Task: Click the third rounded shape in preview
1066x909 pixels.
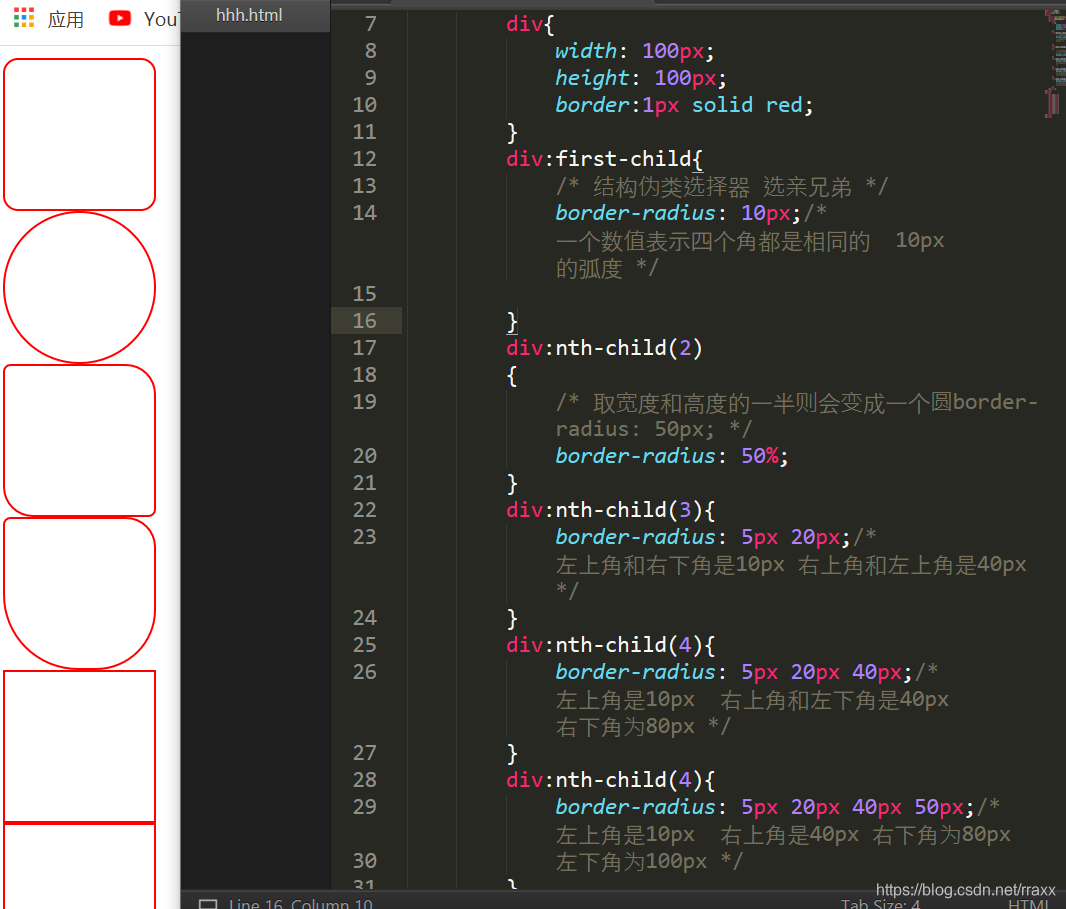Action: point(80,440)
